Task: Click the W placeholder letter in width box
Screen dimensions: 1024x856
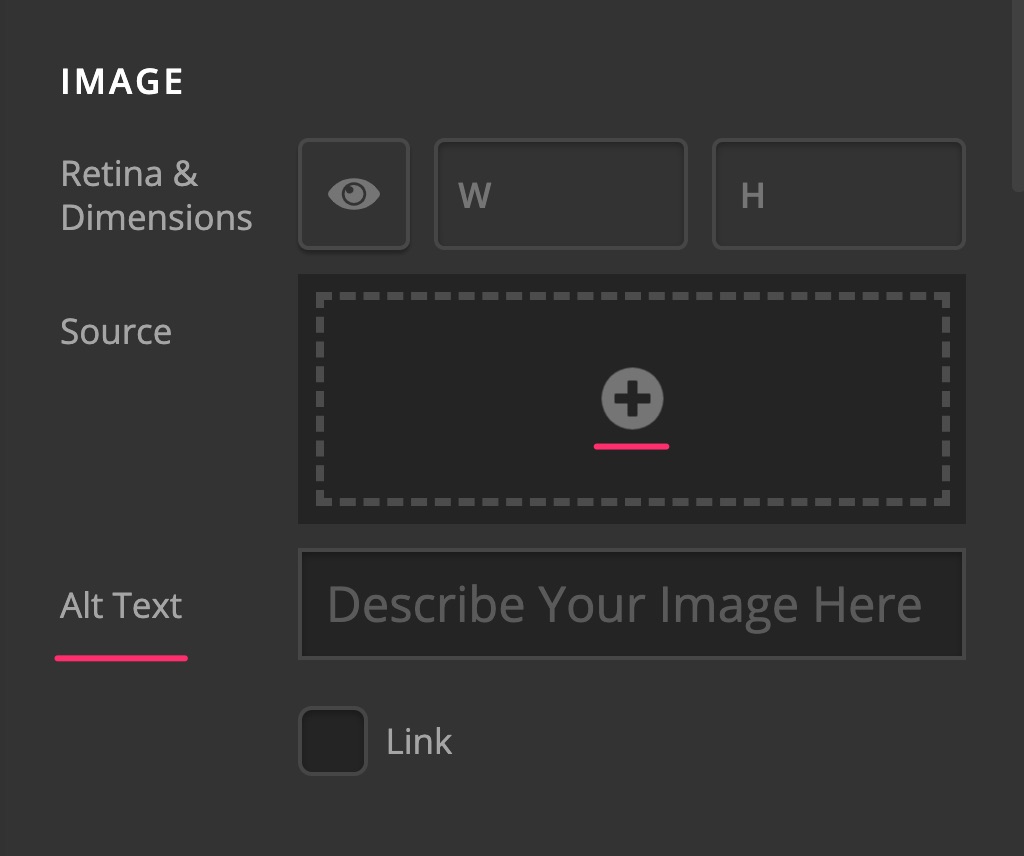Action: (x=475, y=195)
